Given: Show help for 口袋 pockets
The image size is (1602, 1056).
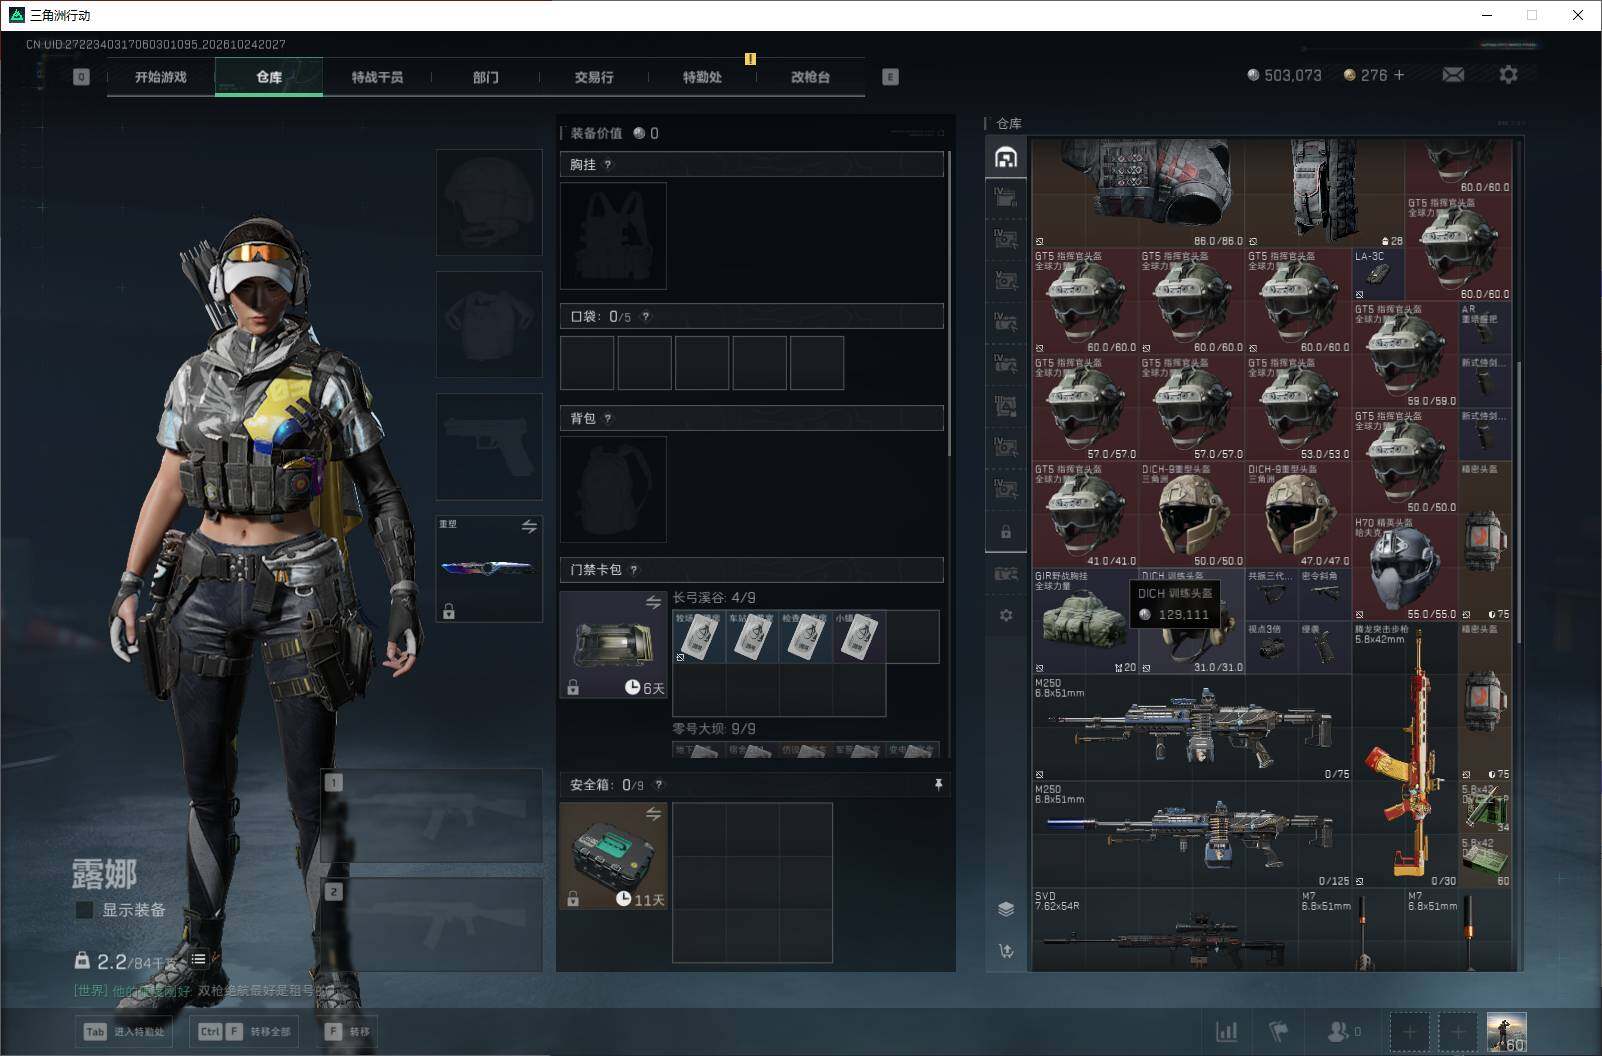Looking at the screenshot, I should click(x=646, y=317).
